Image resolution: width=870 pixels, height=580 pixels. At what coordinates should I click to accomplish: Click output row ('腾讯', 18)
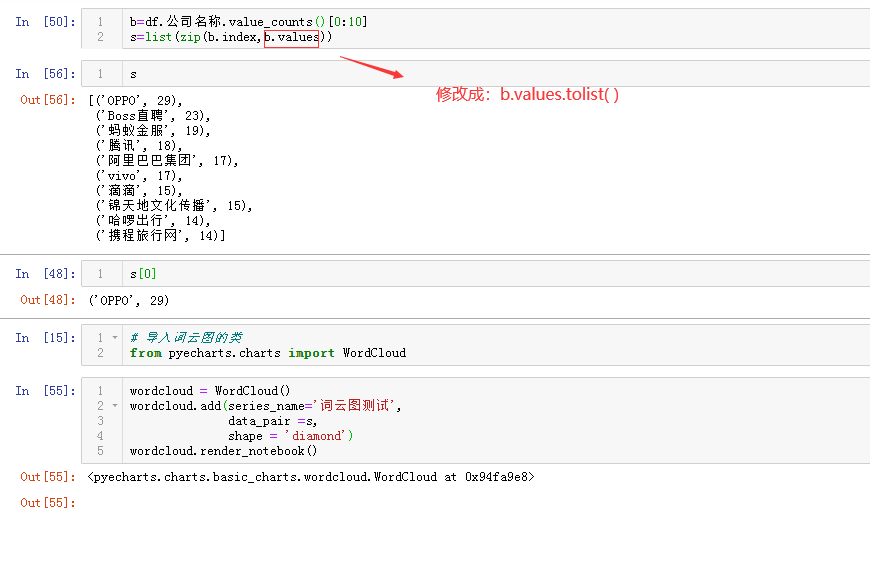139,145
